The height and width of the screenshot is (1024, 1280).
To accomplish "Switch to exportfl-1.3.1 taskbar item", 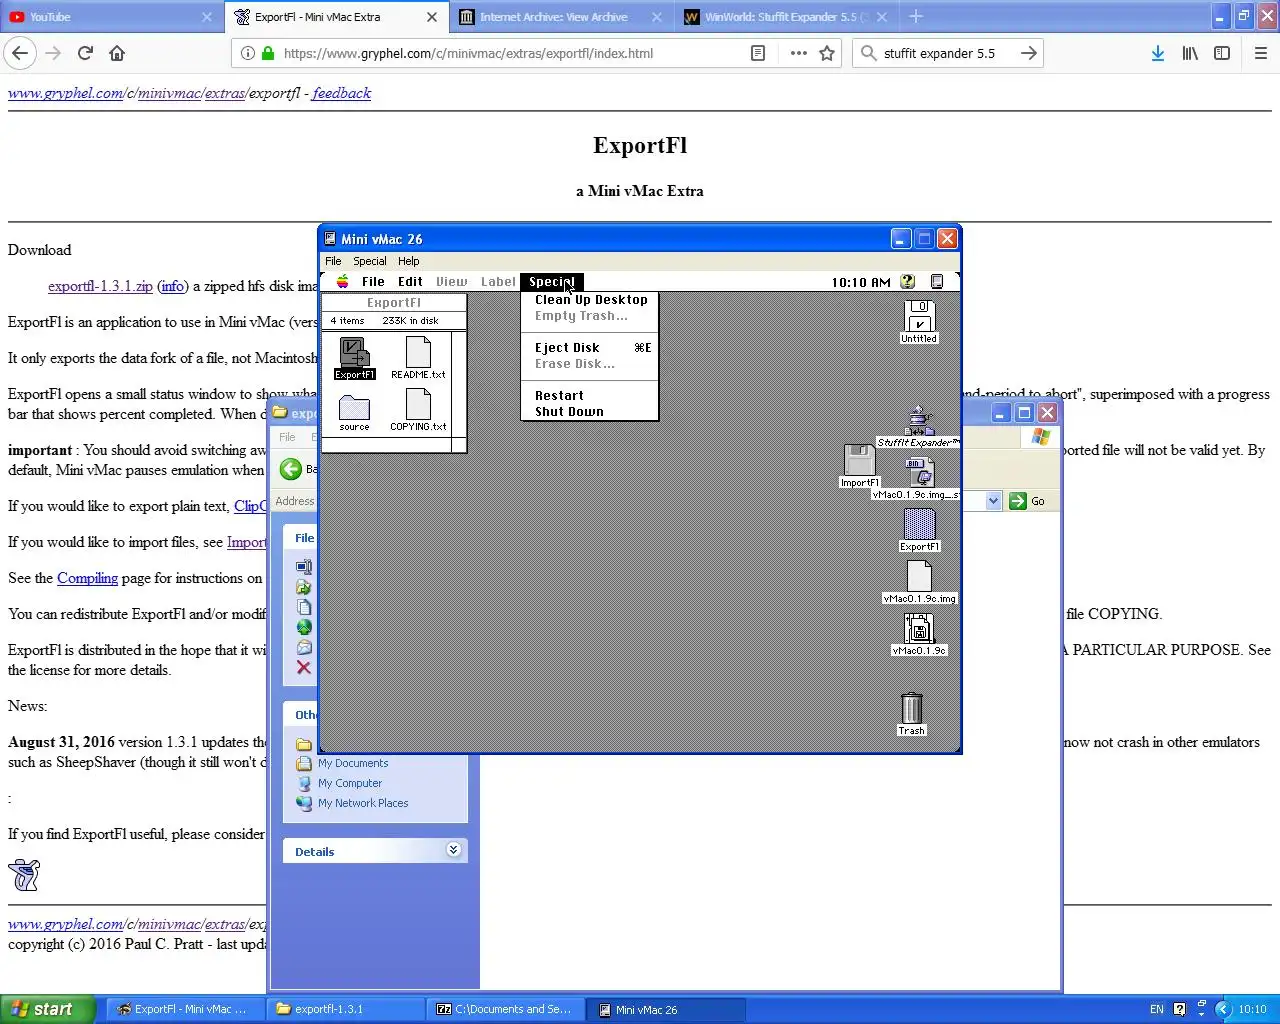I will tap(346, 1009).
